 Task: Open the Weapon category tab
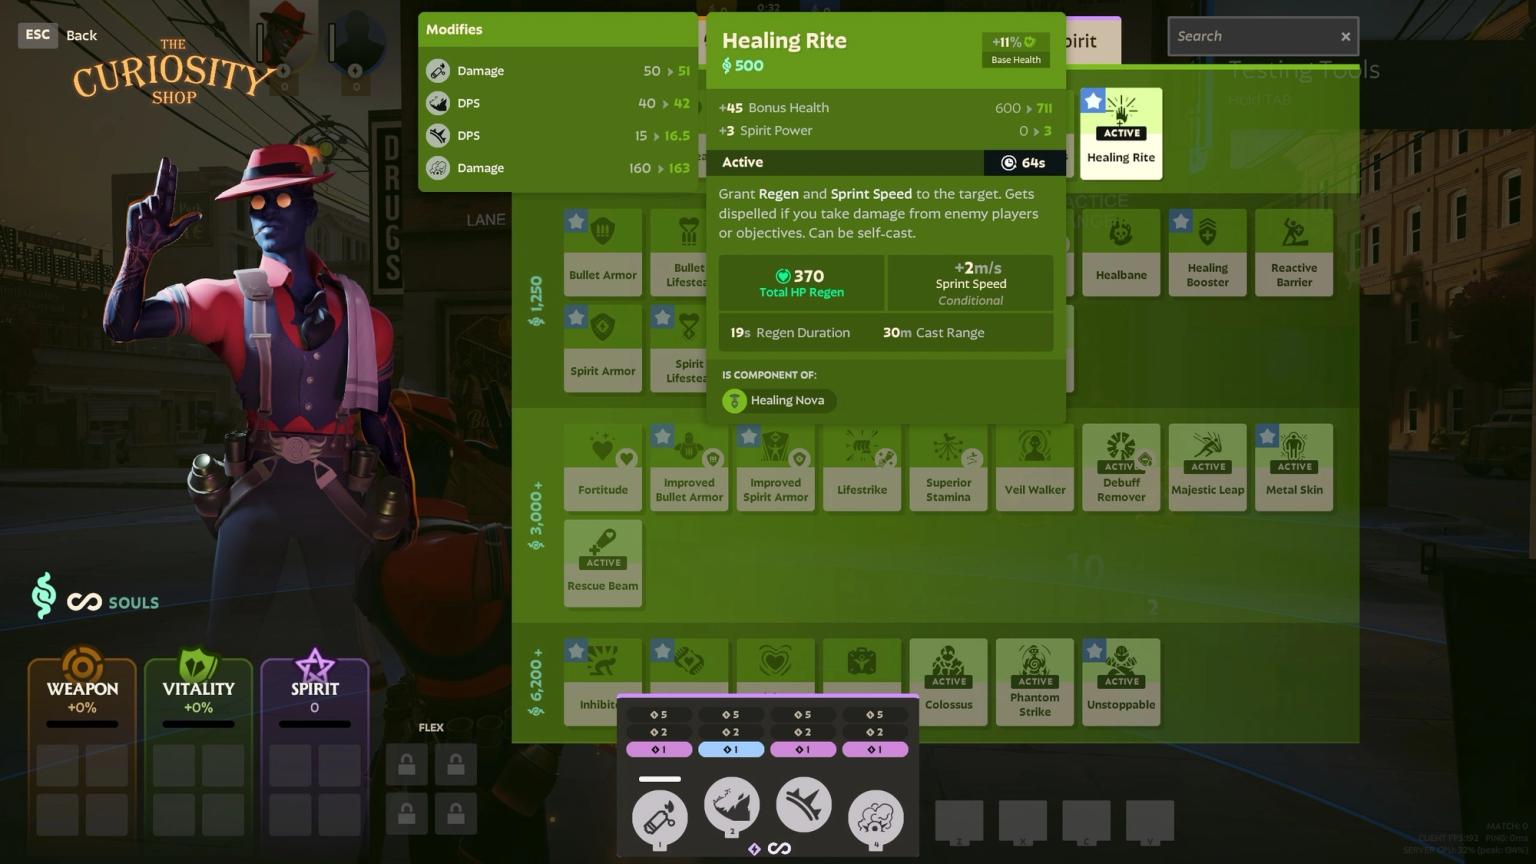pos(82,688)
